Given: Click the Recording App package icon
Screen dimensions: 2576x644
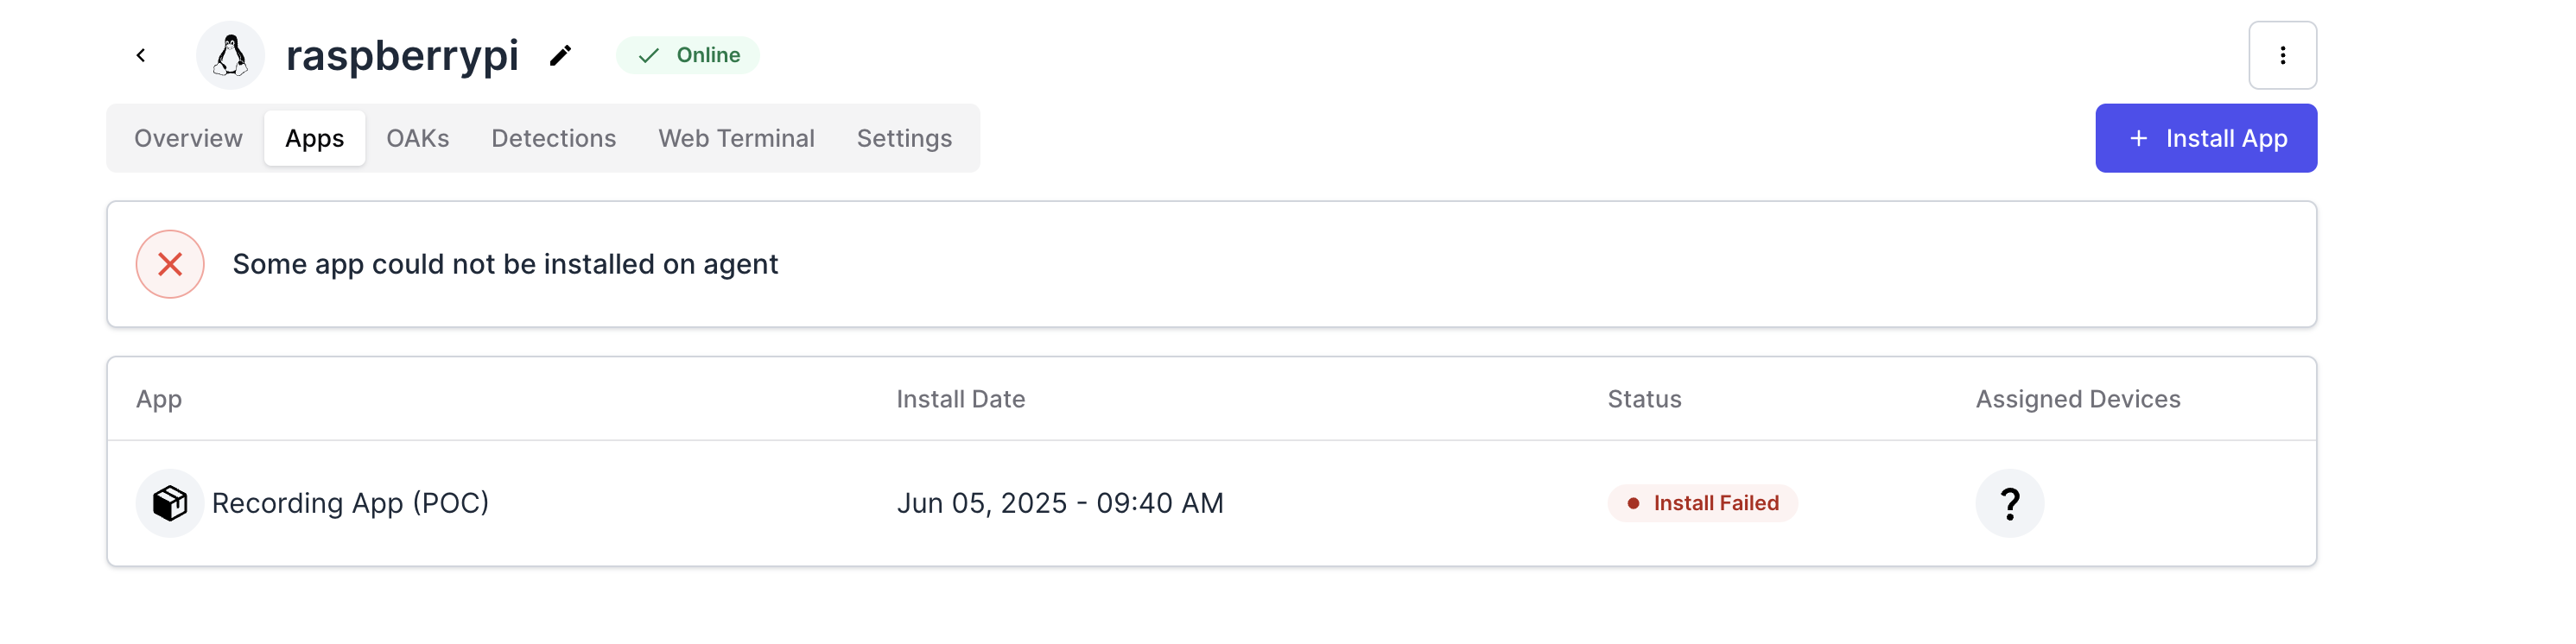Looking at the screenshot, I should click(170, 503).
